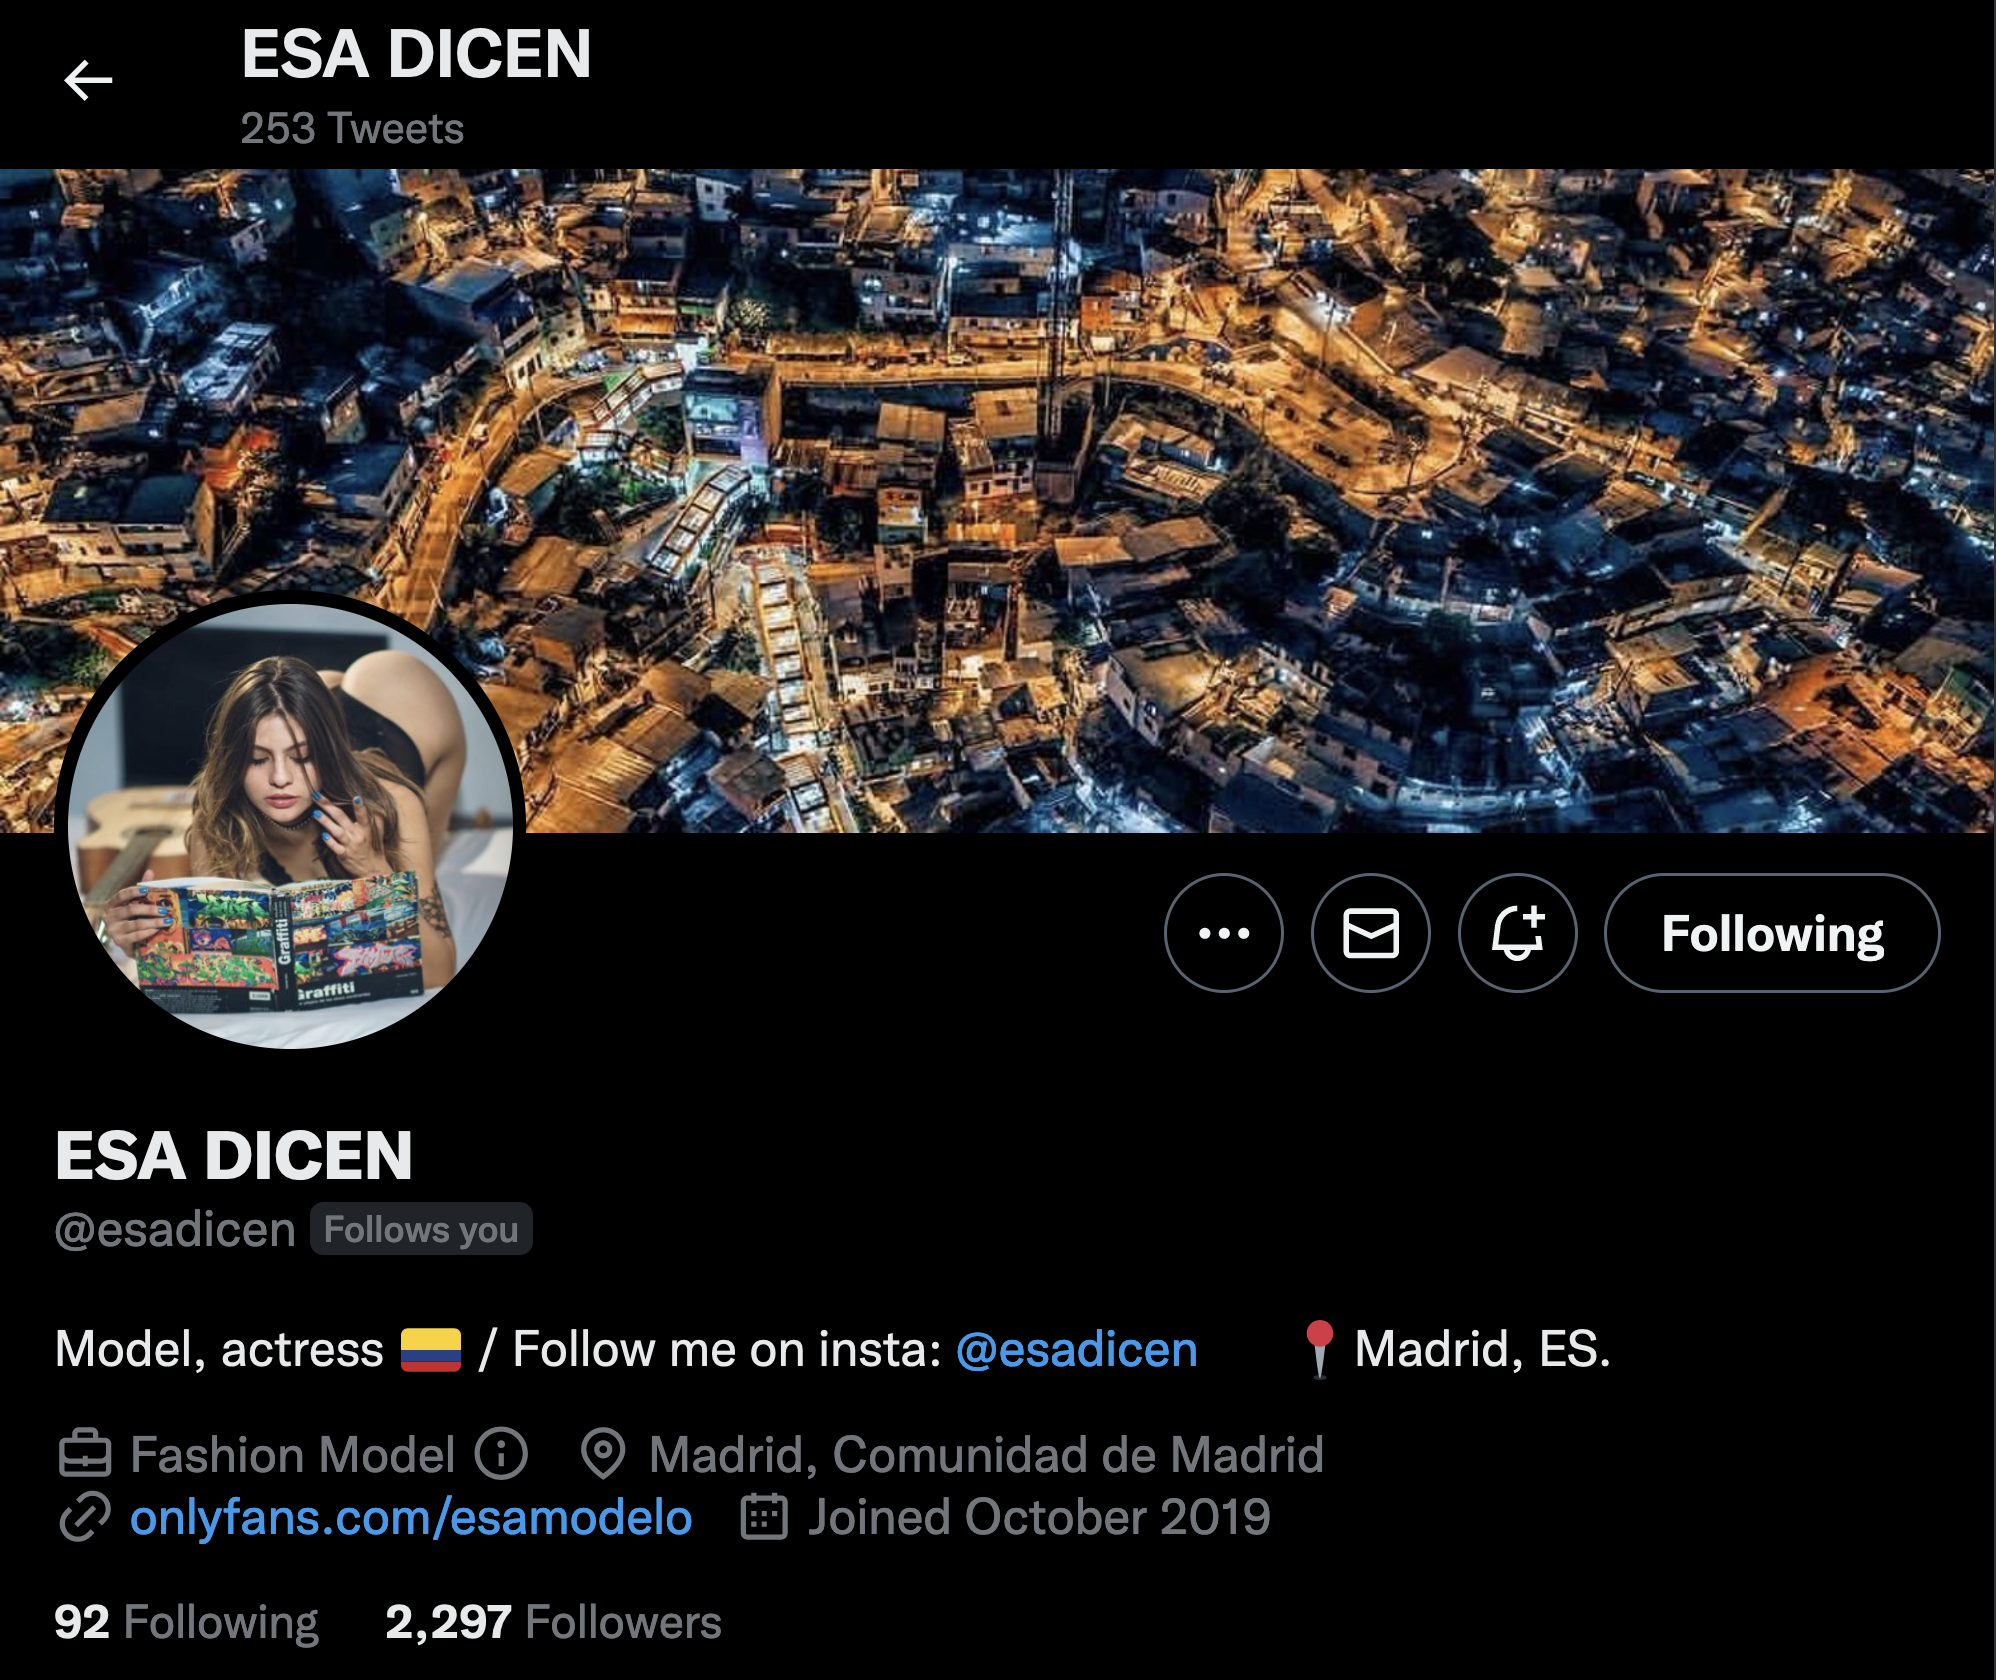Open the 92 Following list

pos(187,1622)
